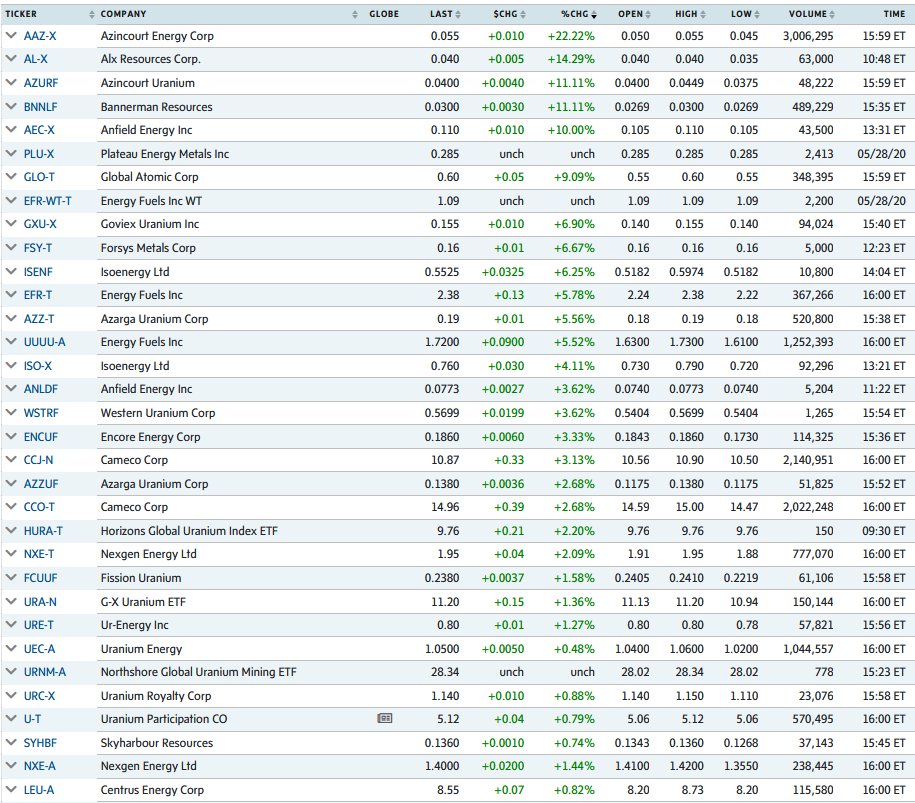Click last price 28.34

(x=445, y=672)
